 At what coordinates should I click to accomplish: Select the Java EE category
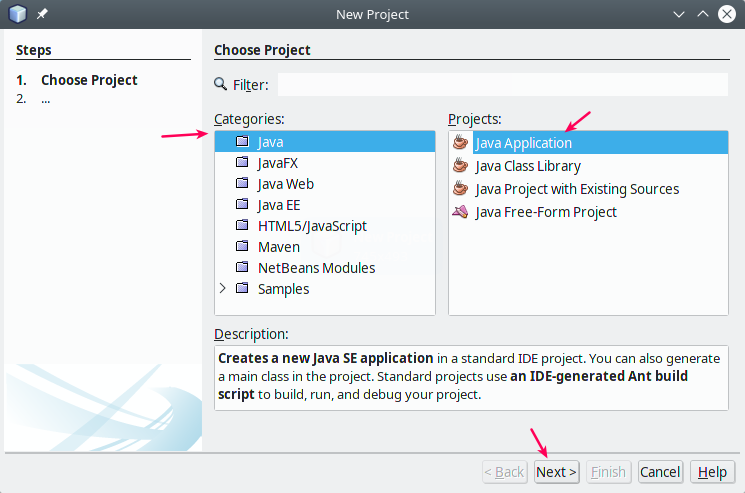point(279,205)
